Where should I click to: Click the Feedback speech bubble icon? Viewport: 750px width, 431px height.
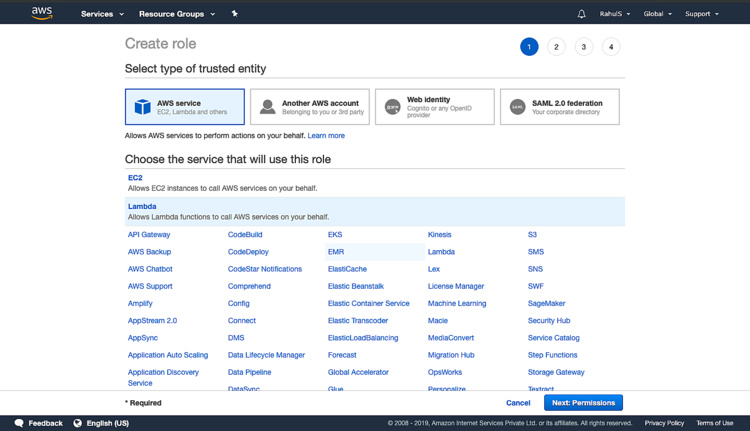coord(19,423)
